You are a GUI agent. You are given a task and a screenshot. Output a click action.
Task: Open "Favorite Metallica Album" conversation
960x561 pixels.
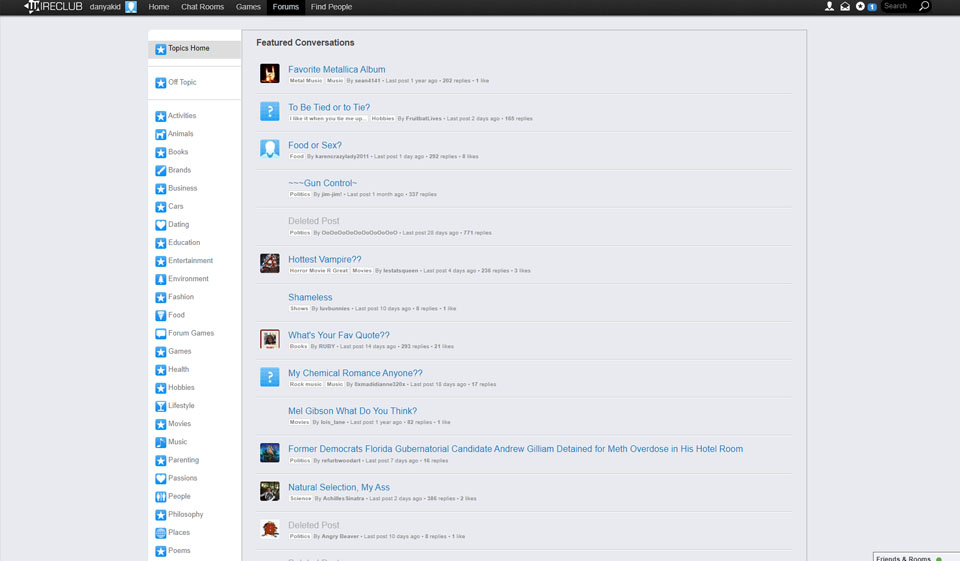(x=336, y=70)
